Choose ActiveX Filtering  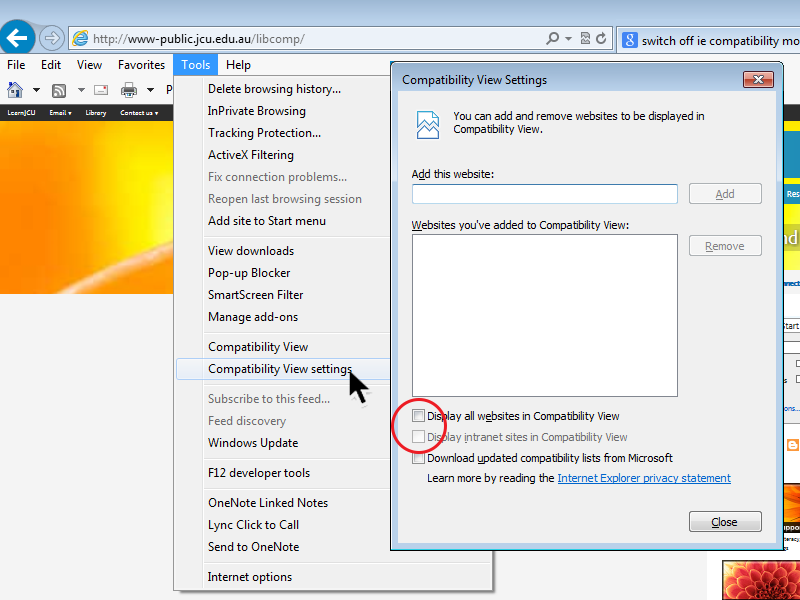(x=251, y=155)
